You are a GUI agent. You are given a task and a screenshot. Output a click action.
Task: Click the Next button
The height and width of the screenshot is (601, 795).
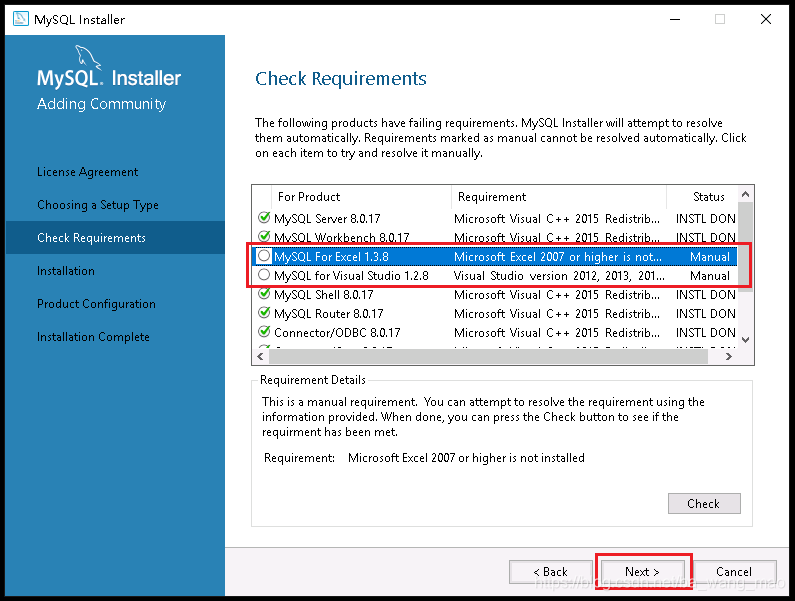tap(642, 572)
